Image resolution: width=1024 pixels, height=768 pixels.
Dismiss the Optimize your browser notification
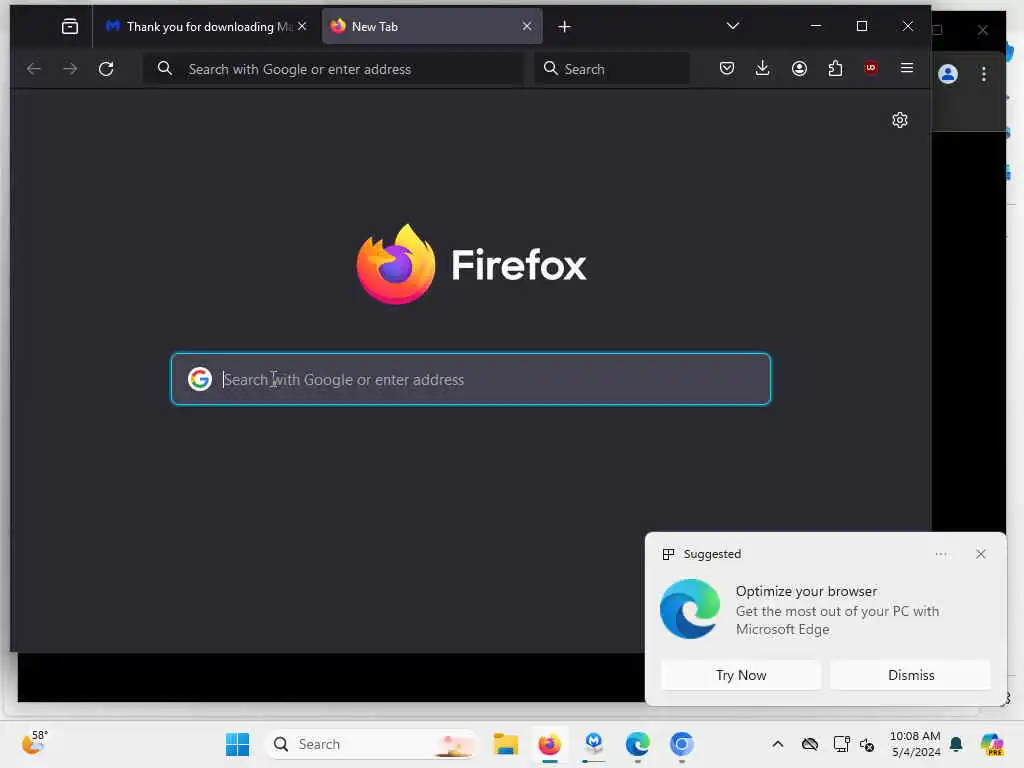(x=910, y=675)
